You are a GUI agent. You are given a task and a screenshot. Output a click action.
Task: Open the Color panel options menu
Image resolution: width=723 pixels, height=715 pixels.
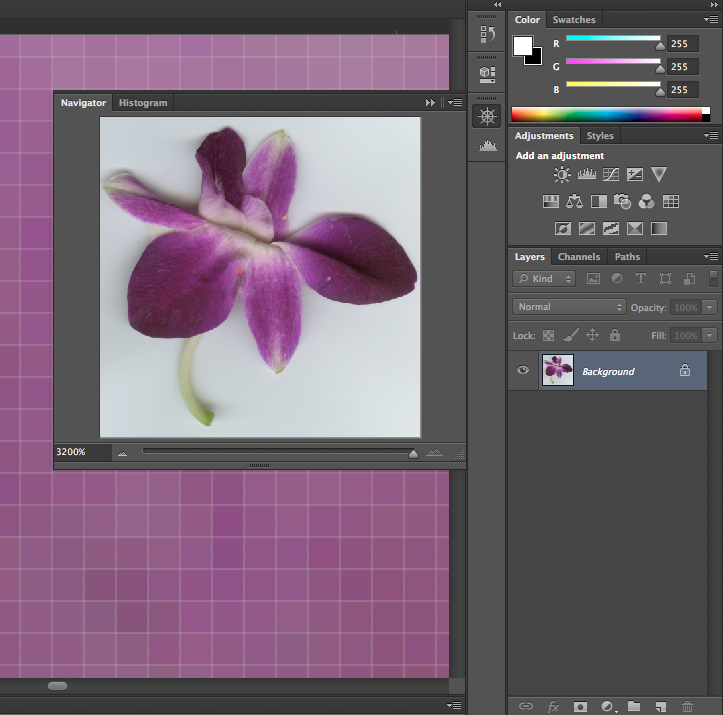(711, 20)
